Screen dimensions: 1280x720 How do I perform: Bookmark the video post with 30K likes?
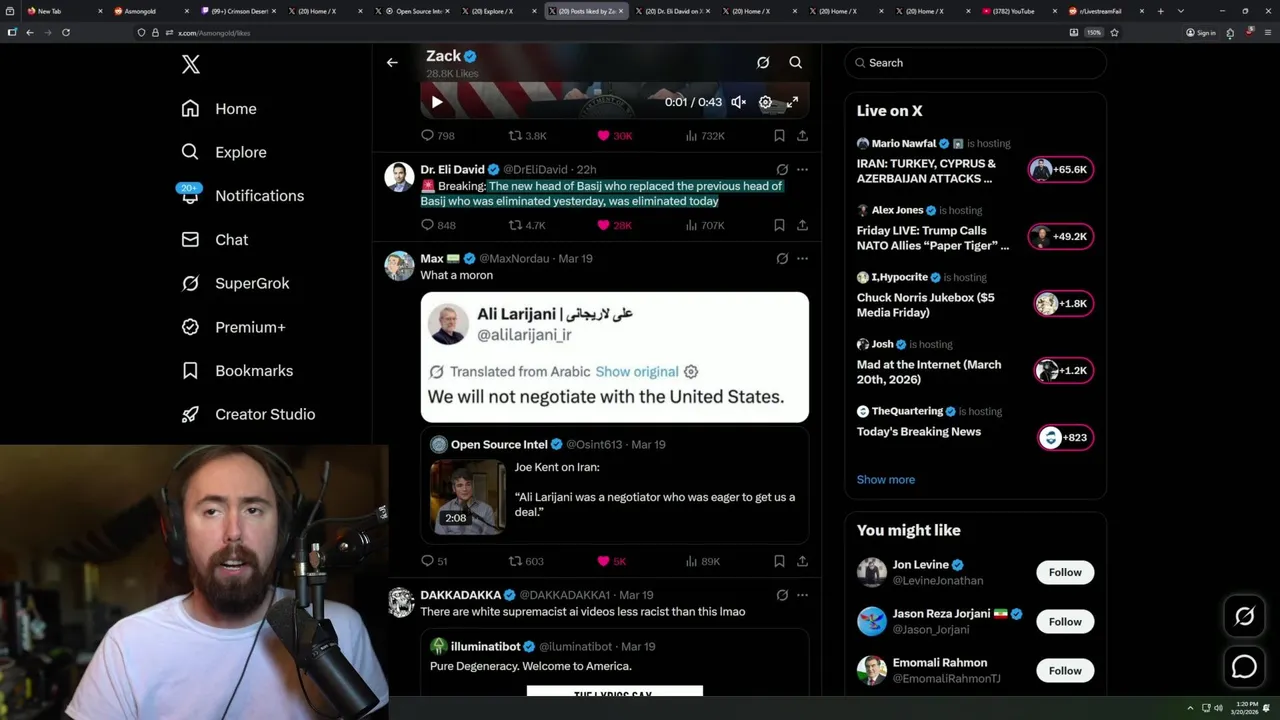pos(779,136)
